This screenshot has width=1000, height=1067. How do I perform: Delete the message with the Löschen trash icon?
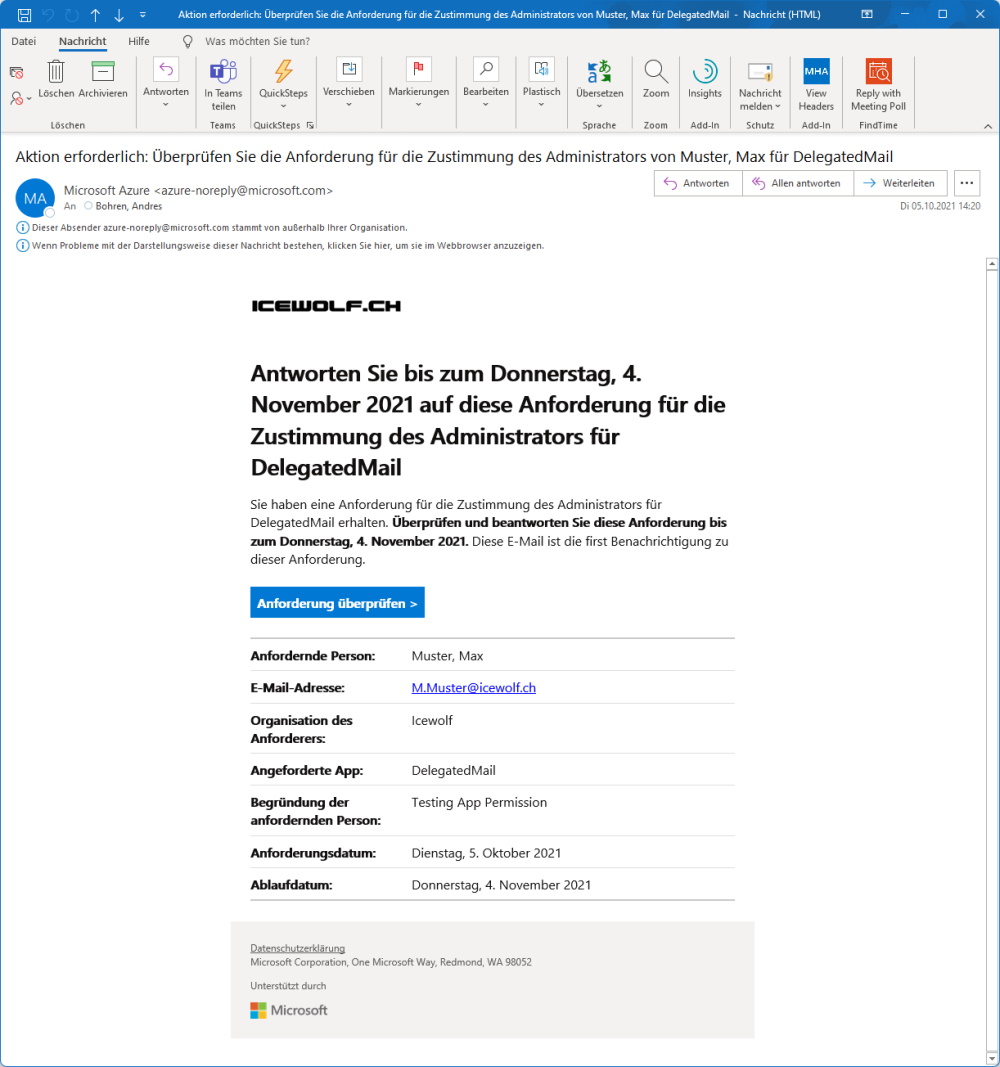pos(56,80)
